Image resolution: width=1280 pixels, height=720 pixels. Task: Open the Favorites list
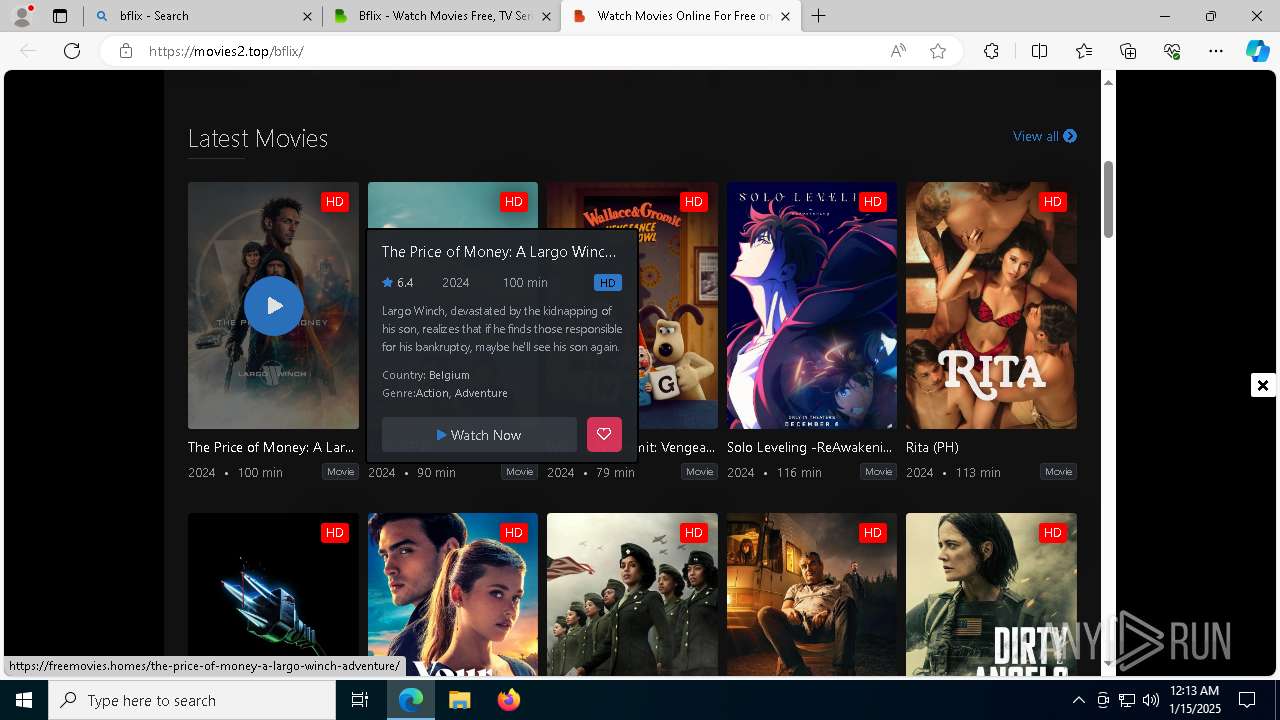[x=1084, y=51]
